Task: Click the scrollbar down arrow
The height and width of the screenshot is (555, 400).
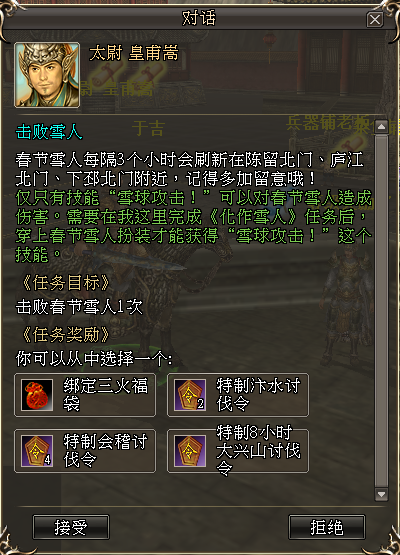Action: tap(381, 494)
